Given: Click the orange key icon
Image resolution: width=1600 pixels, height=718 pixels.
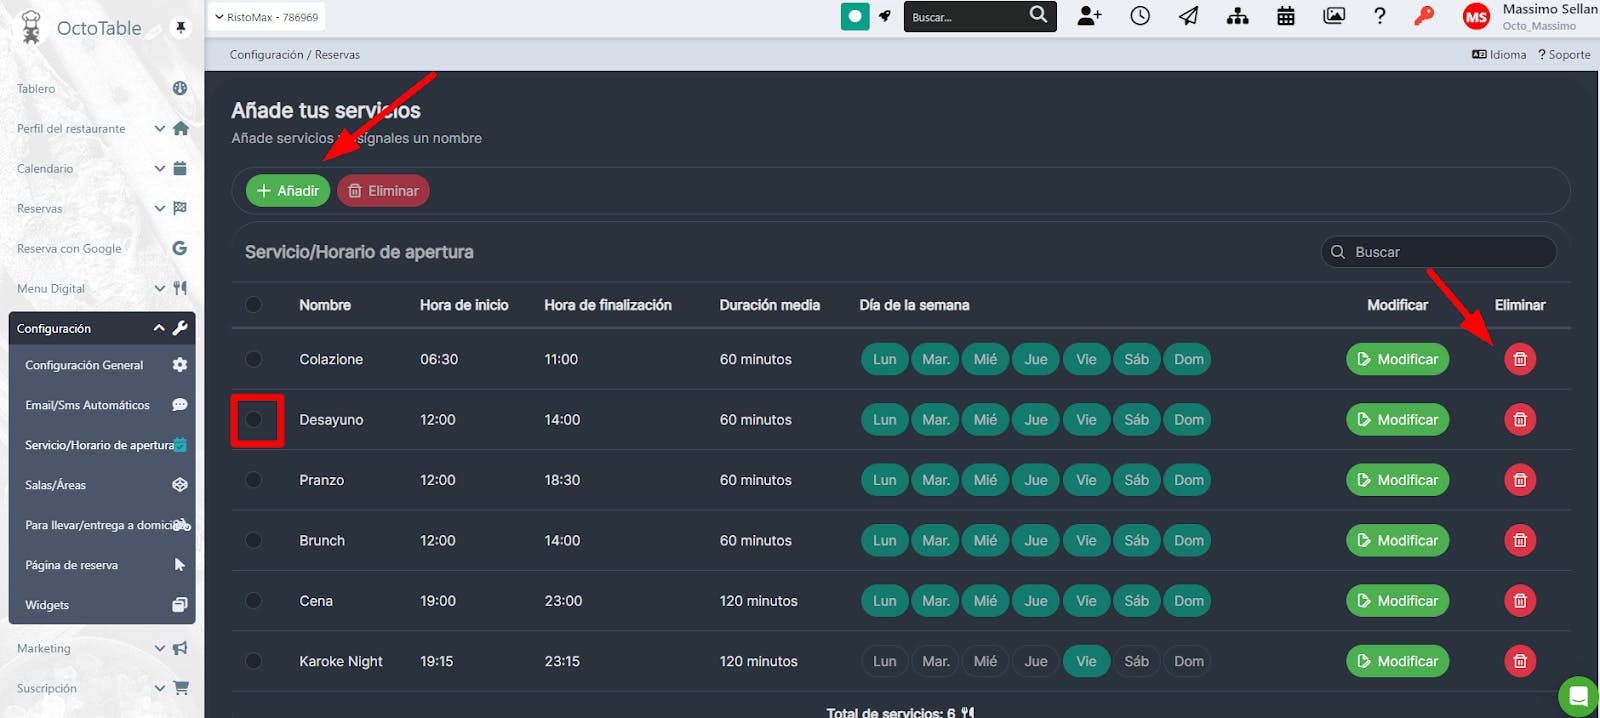Looking at the screenshot, I should (x=1424, y=16).
